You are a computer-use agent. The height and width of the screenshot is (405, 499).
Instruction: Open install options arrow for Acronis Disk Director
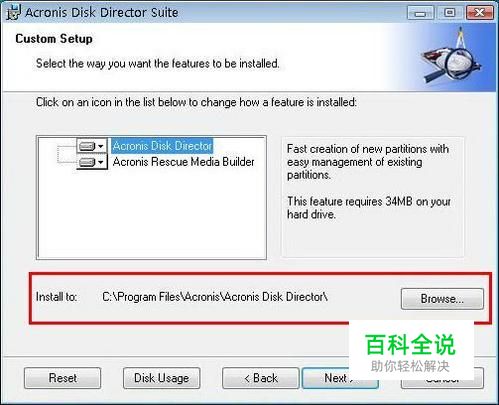(x=101, y=146)
